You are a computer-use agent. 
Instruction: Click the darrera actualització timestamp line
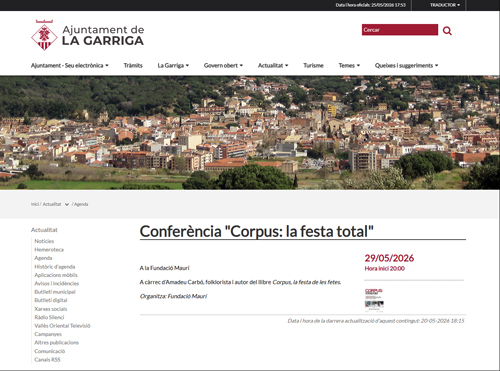[x=376, y=321]
